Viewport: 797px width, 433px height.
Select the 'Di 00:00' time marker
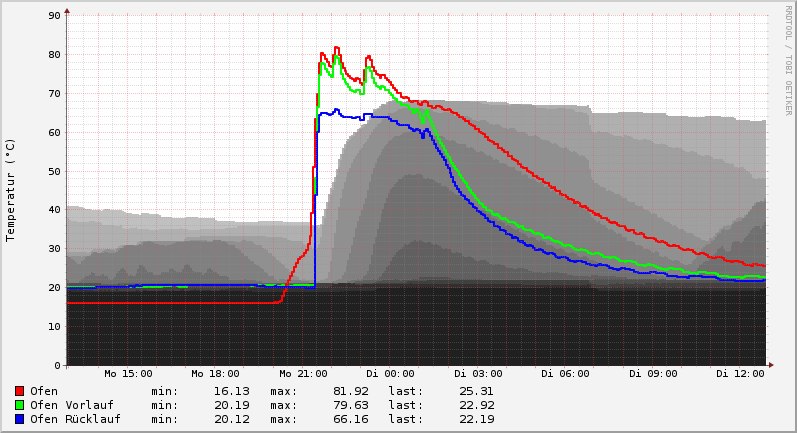tap(390, 374)
